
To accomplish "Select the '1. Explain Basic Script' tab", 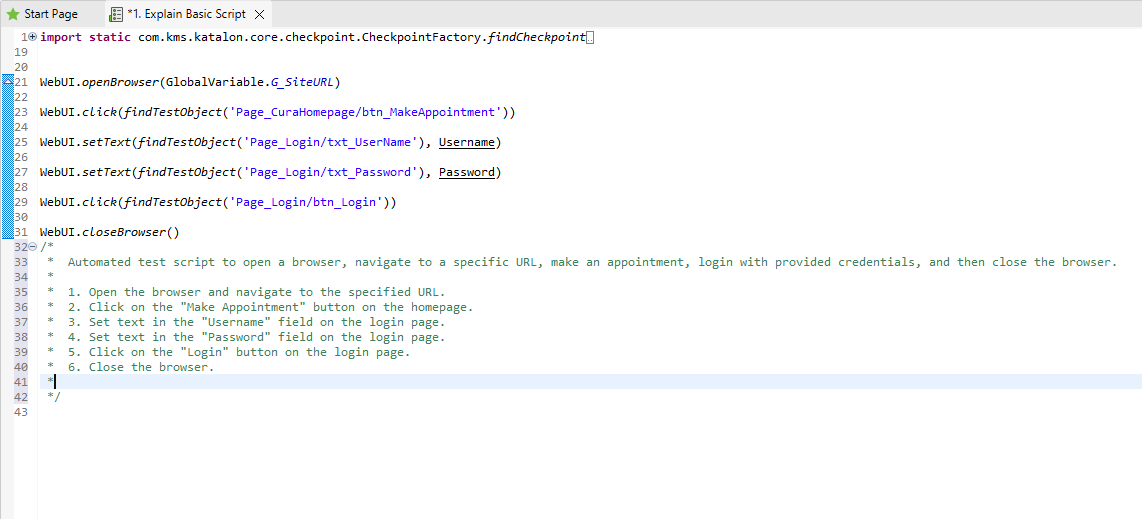I will (x=186, y=14).
